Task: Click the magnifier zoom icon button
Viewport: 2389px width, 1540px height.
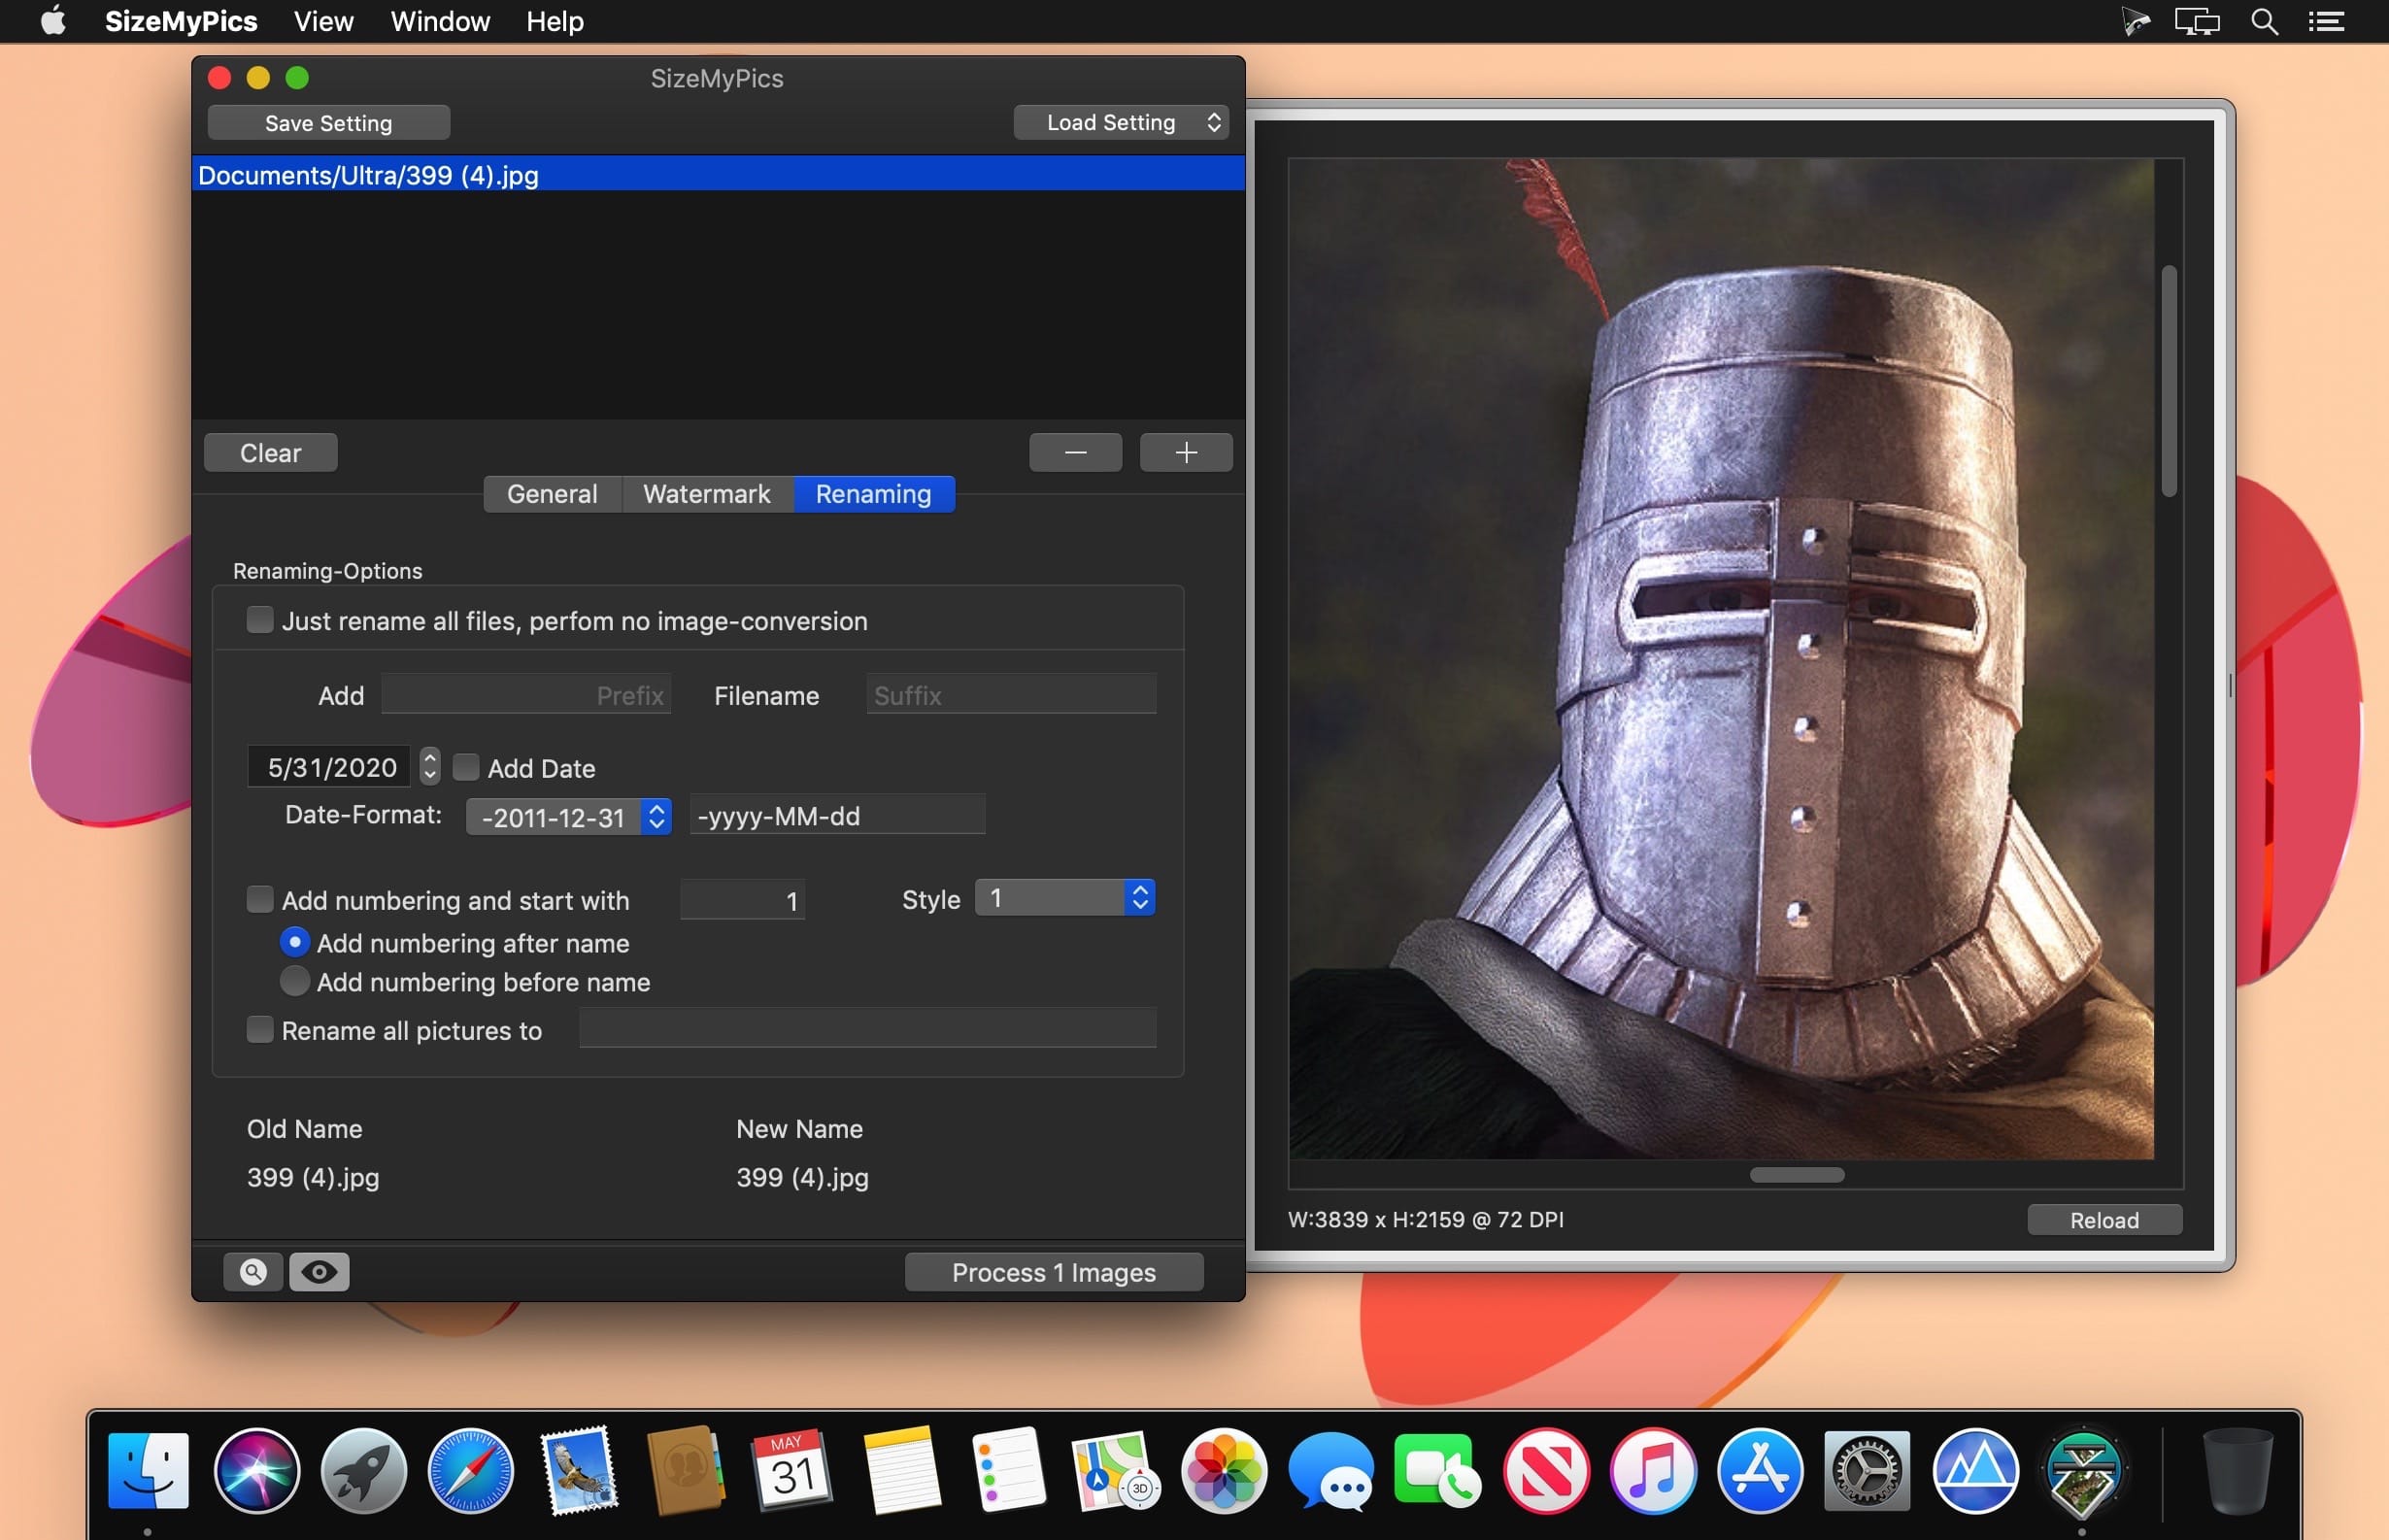Action: [253, 1272]
